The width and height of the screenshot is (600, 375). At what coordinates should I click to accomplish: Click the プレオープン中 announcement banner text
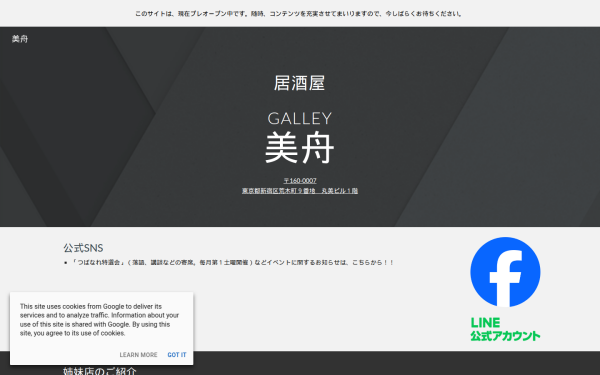tap(299, 13)
